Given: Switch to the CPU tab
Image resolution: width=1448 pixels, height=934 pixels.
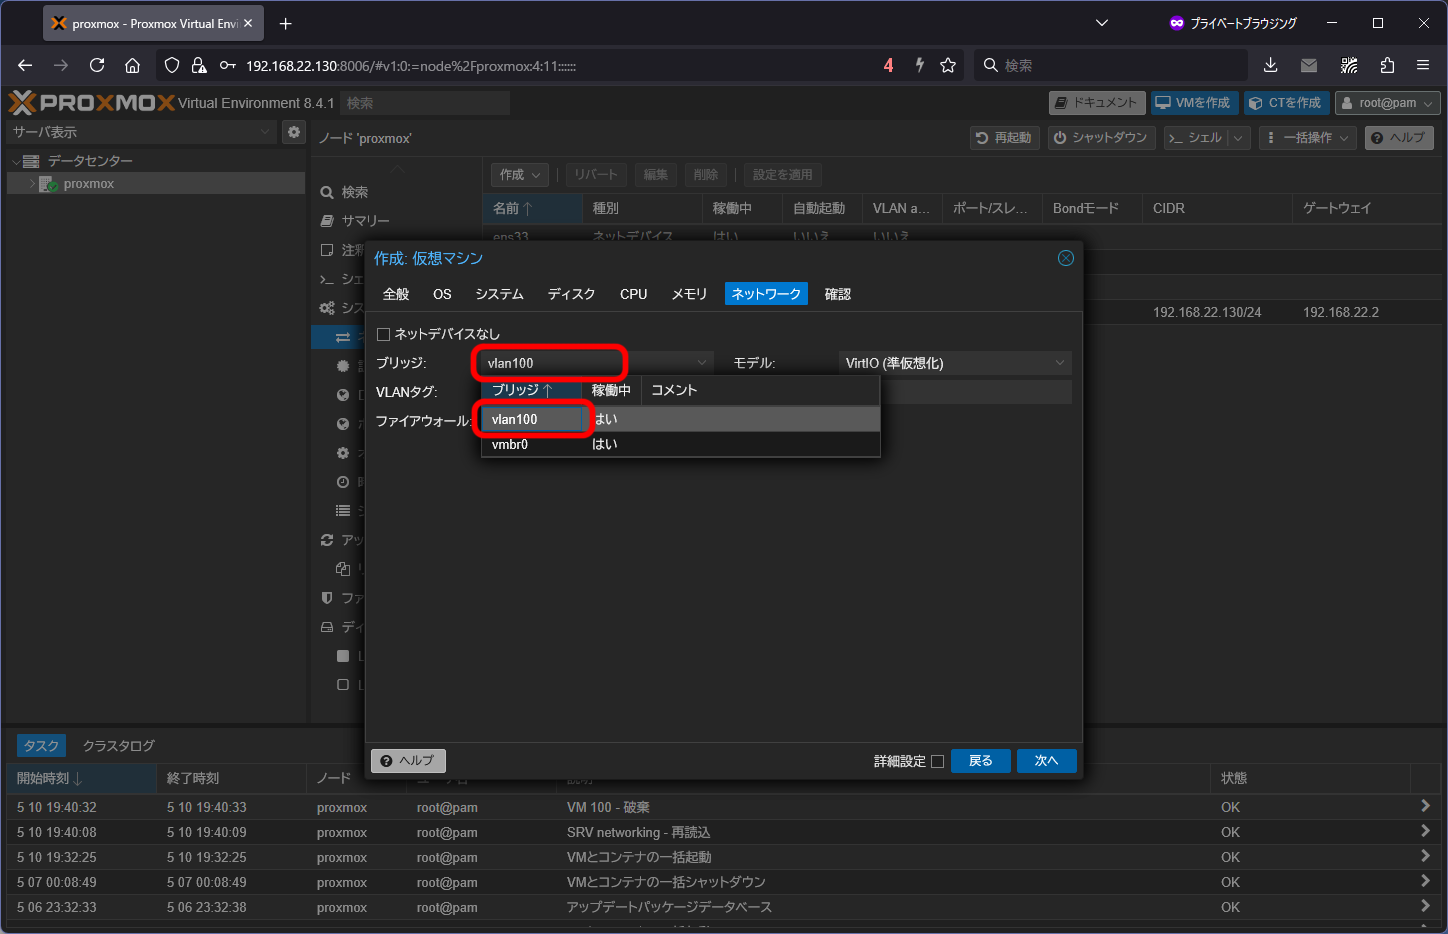Looking at the screenshot, I should (x=633, y=294).
